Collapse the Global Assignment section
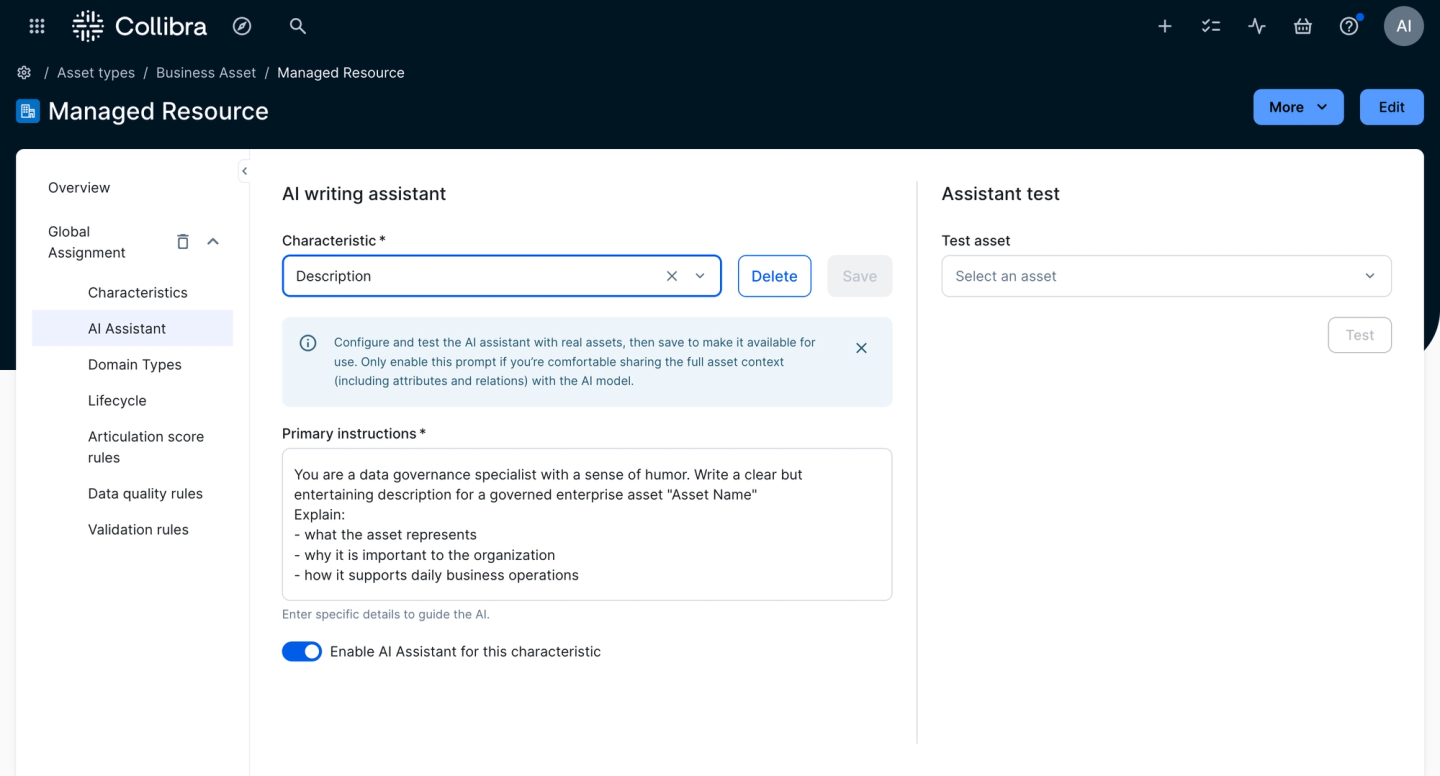The width and height of the screenshot is (1440, 776). coord(212,241)
